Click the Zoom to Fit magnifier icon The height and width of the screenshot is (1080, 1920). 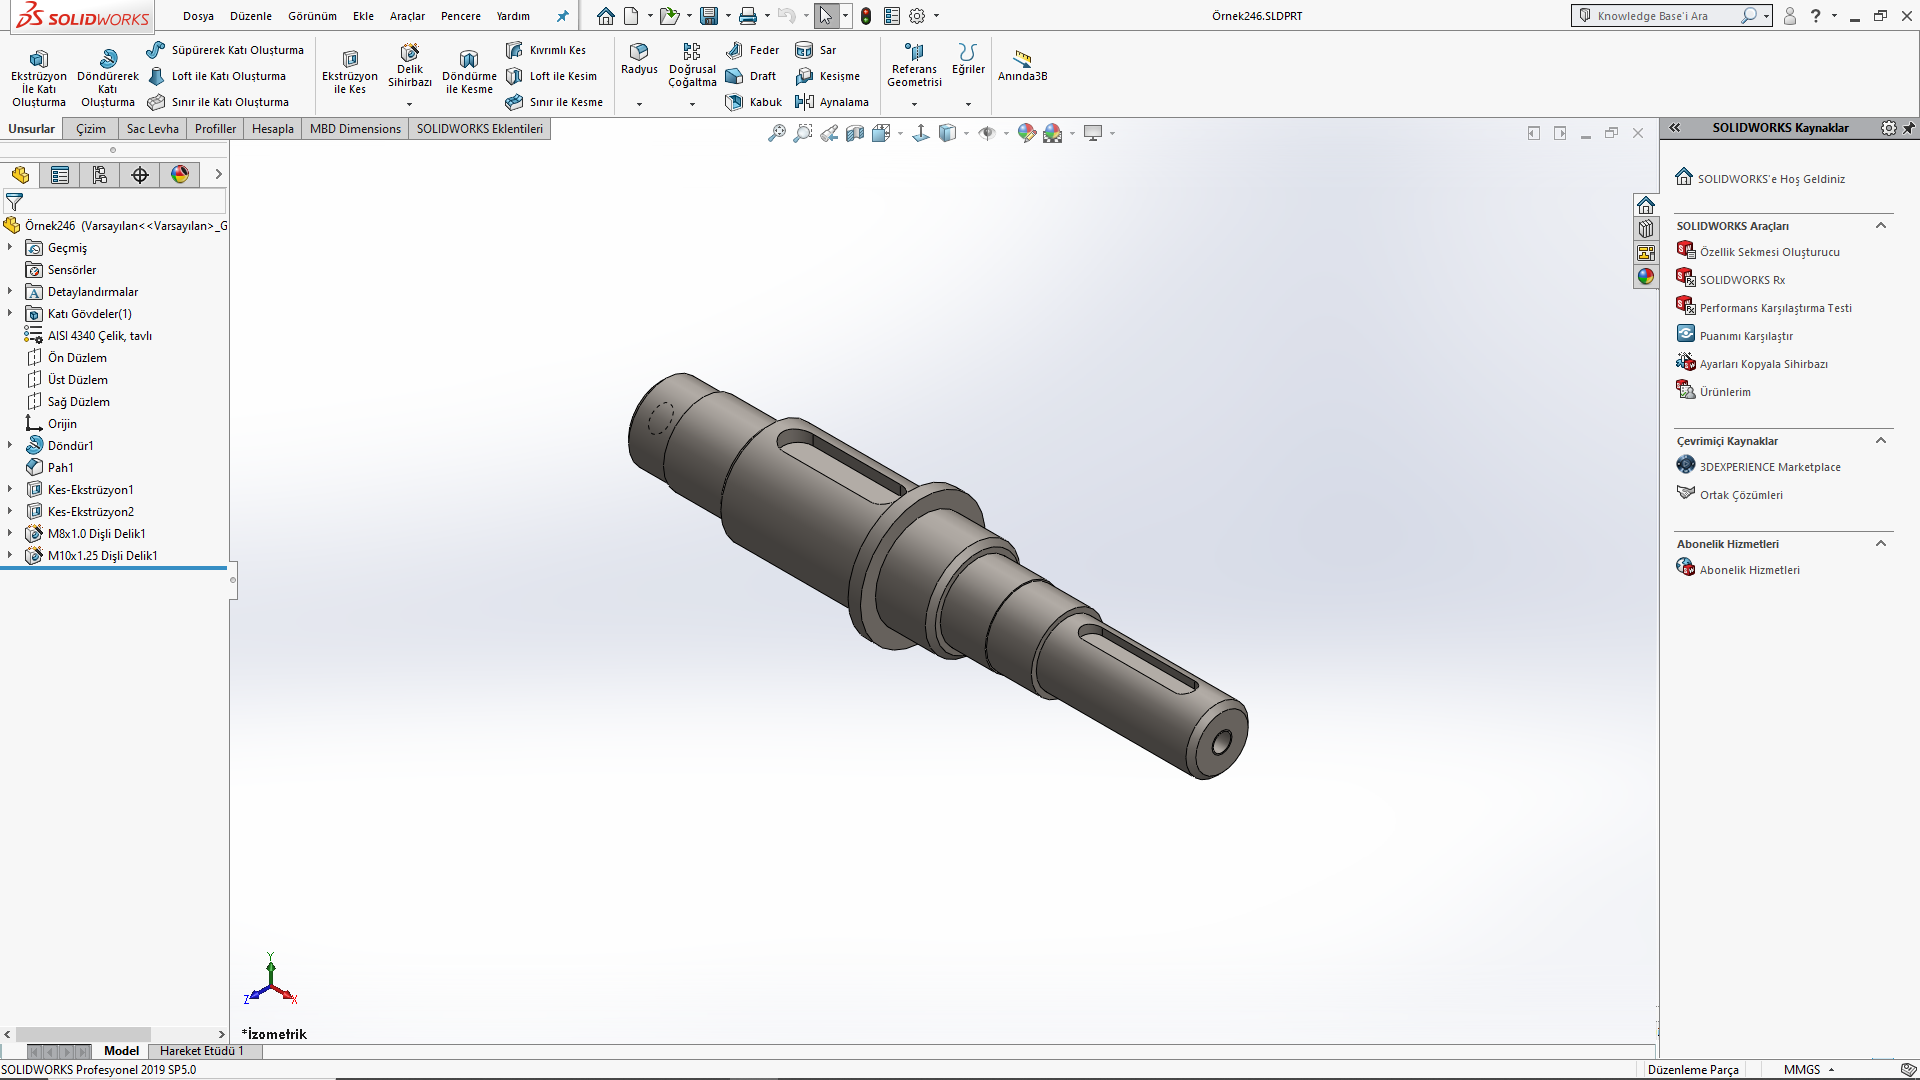[776, 133]
